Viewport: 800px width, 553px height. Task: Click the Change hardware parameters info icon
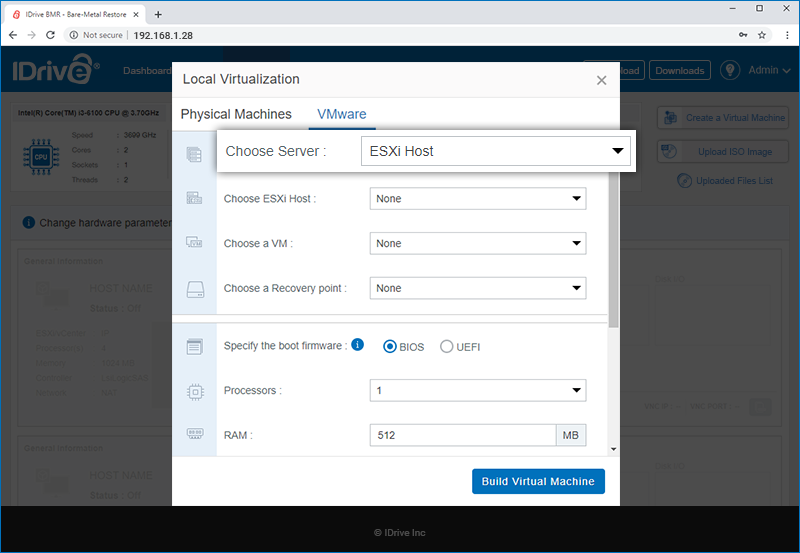29,222
